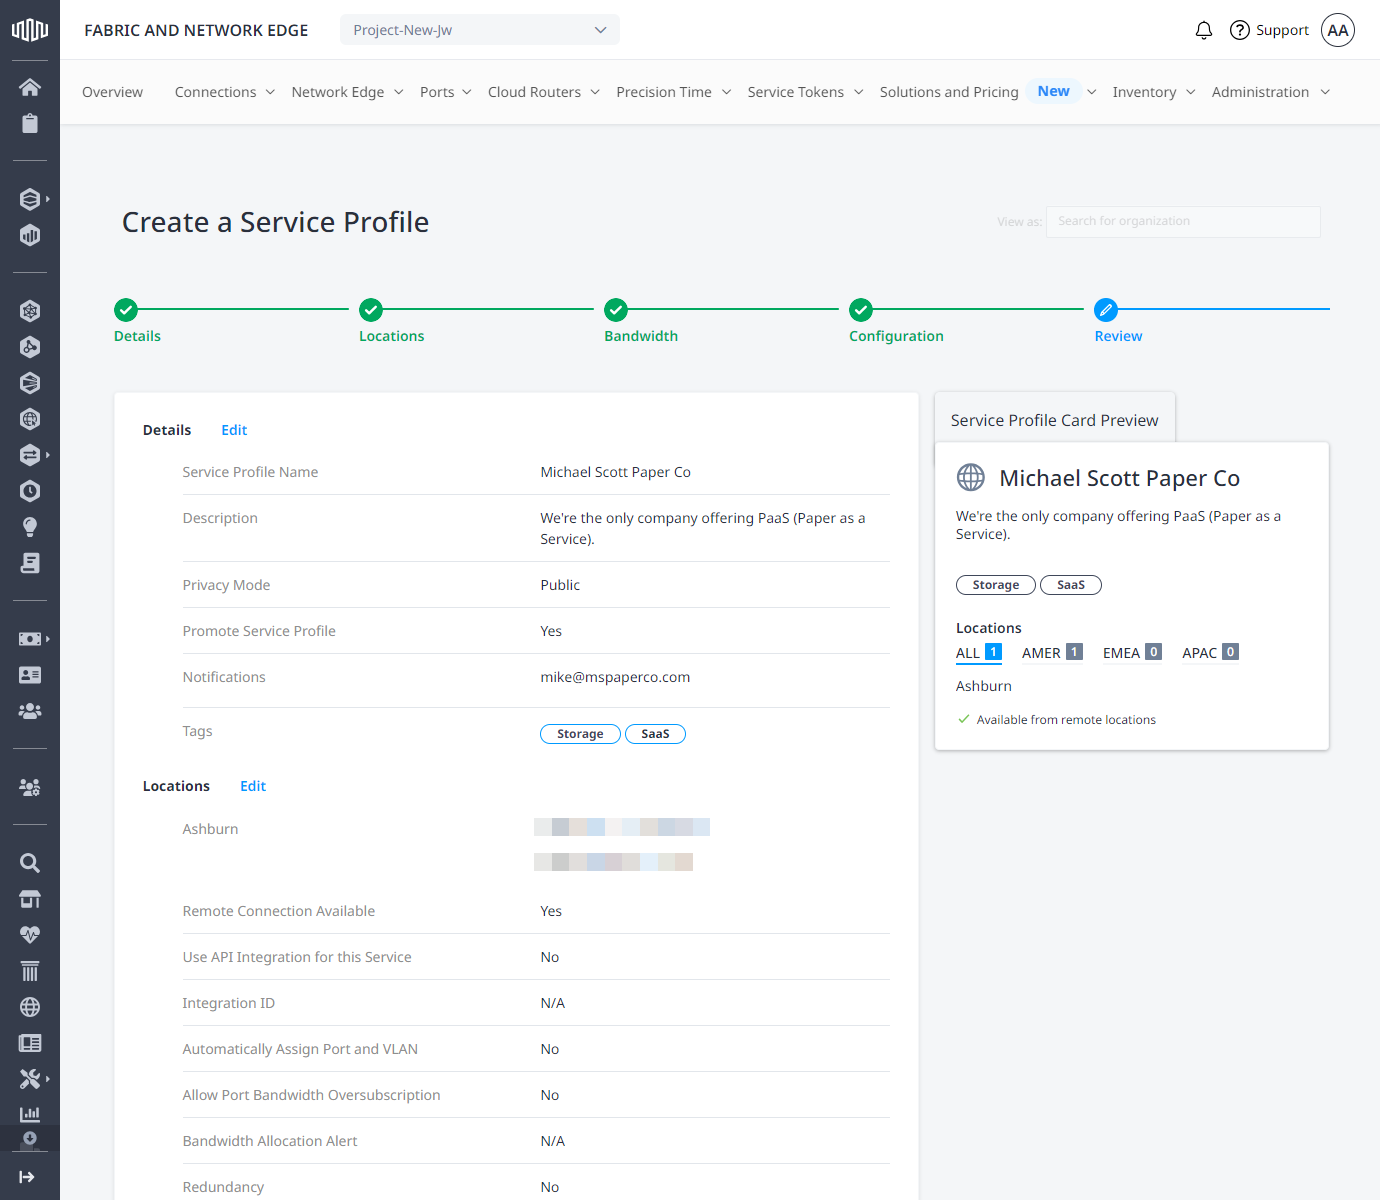Click the Ashburn location in card preview
Viewport: 1380px width, 1200px height.
click(984, 686)
